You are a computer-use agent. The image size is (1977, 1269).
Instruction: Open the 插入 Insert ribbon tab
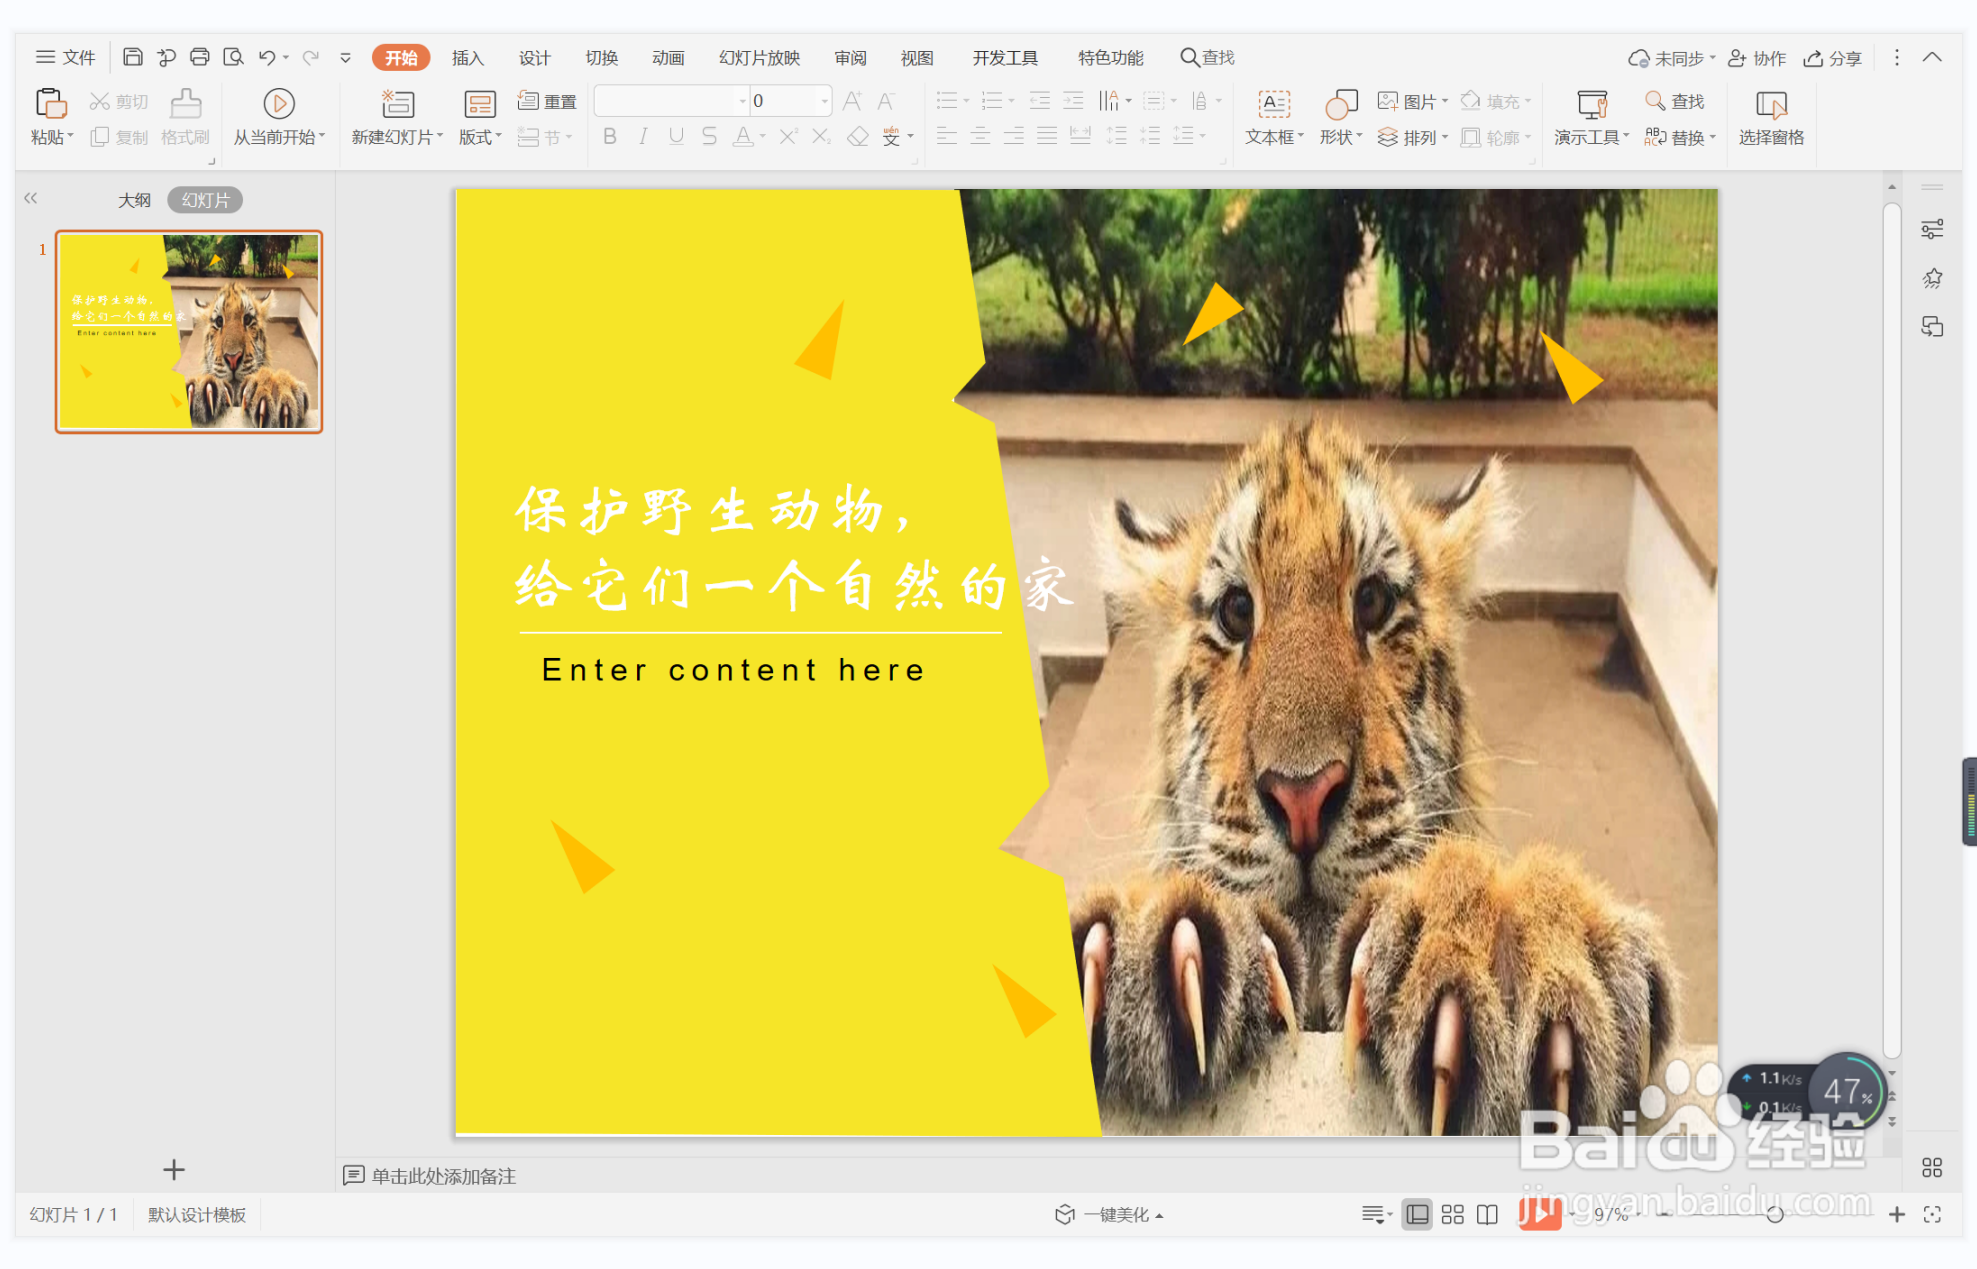(x=467, y=58)
